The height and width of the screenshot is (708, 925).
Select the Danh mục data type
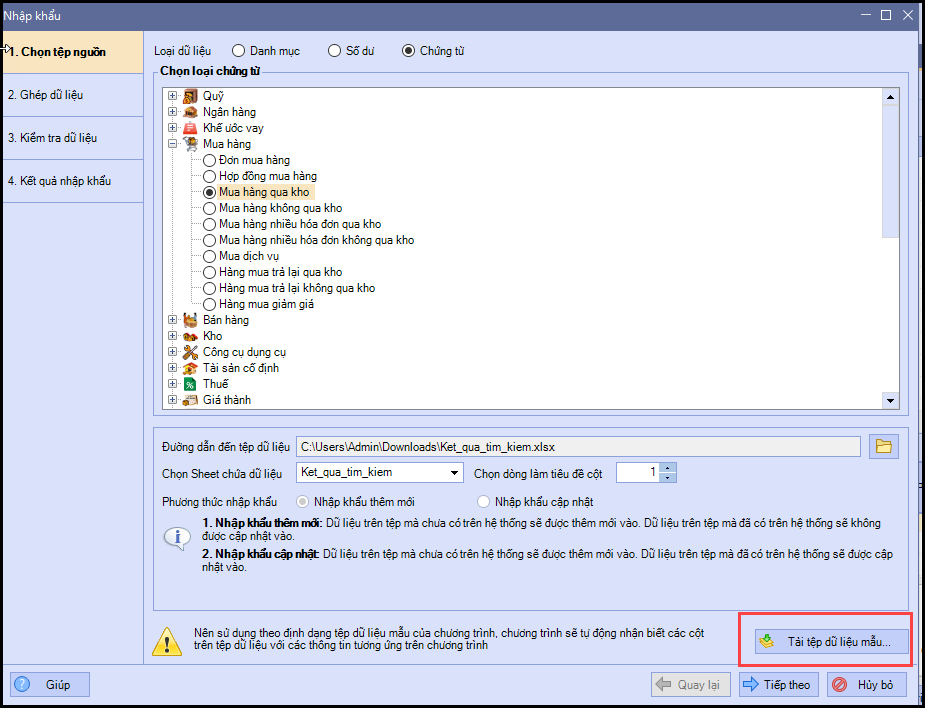pyautogui.click(x=238, y=51)
